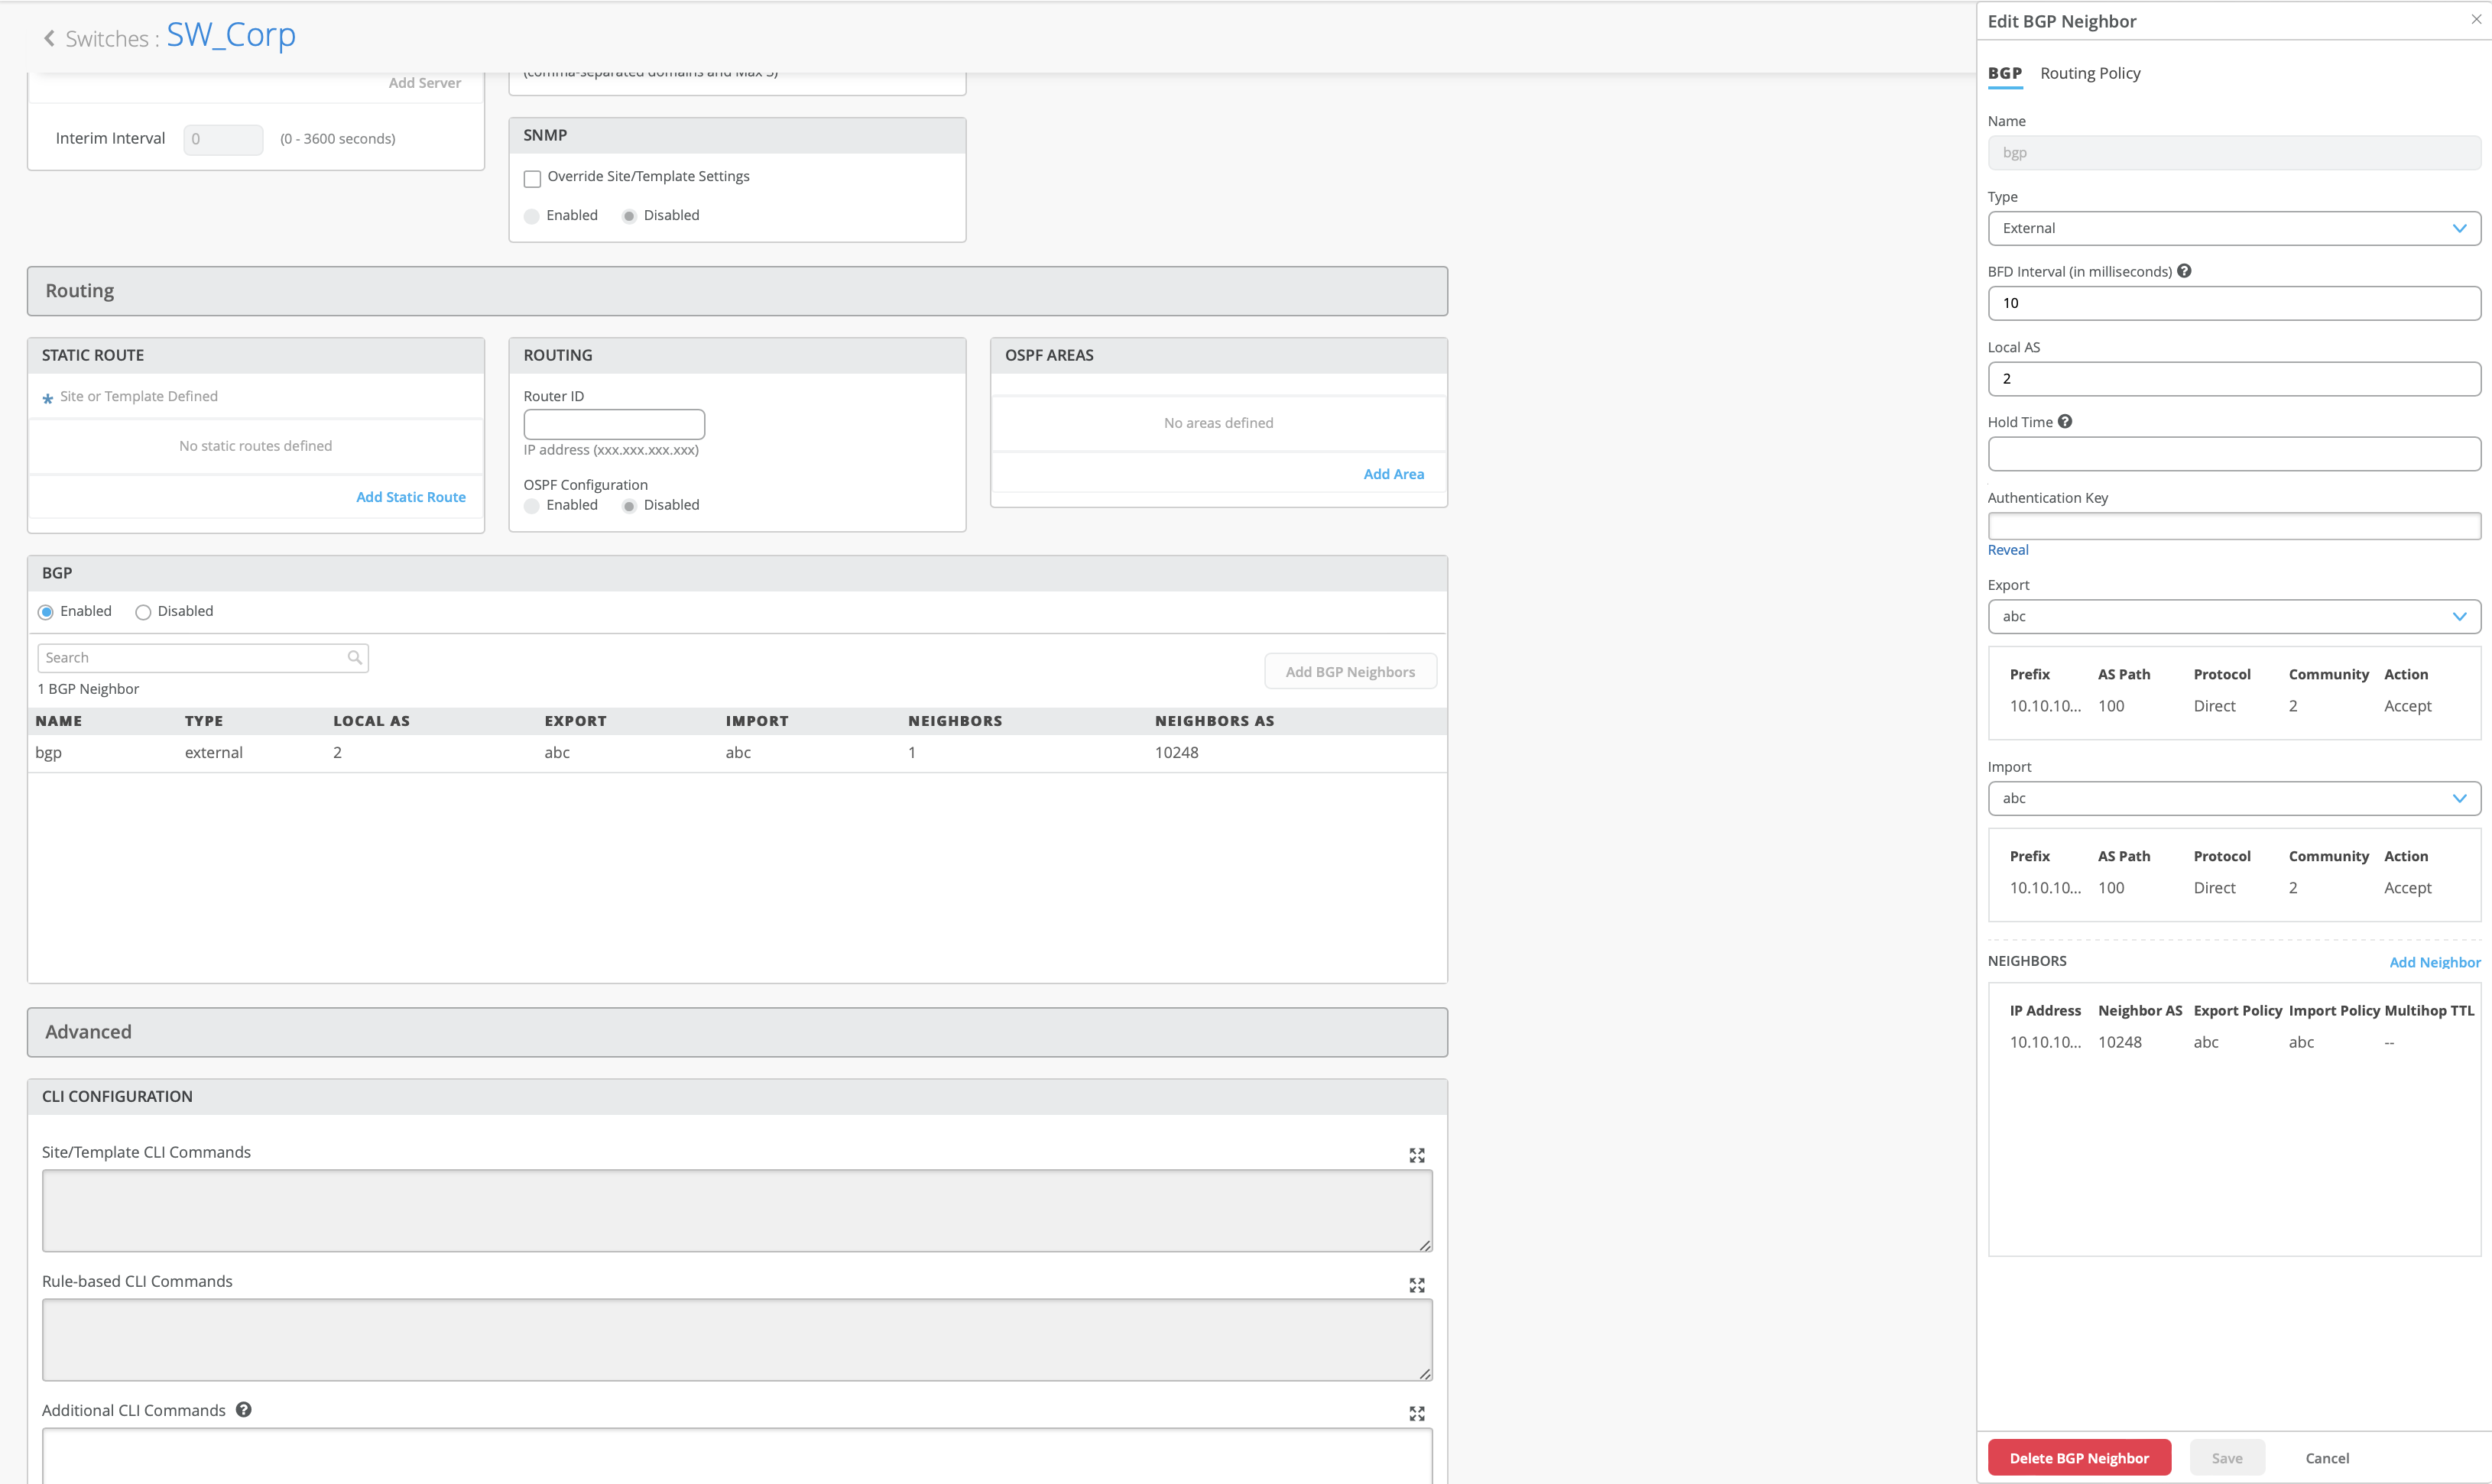Click the Router ID input field

pos(614,424)
